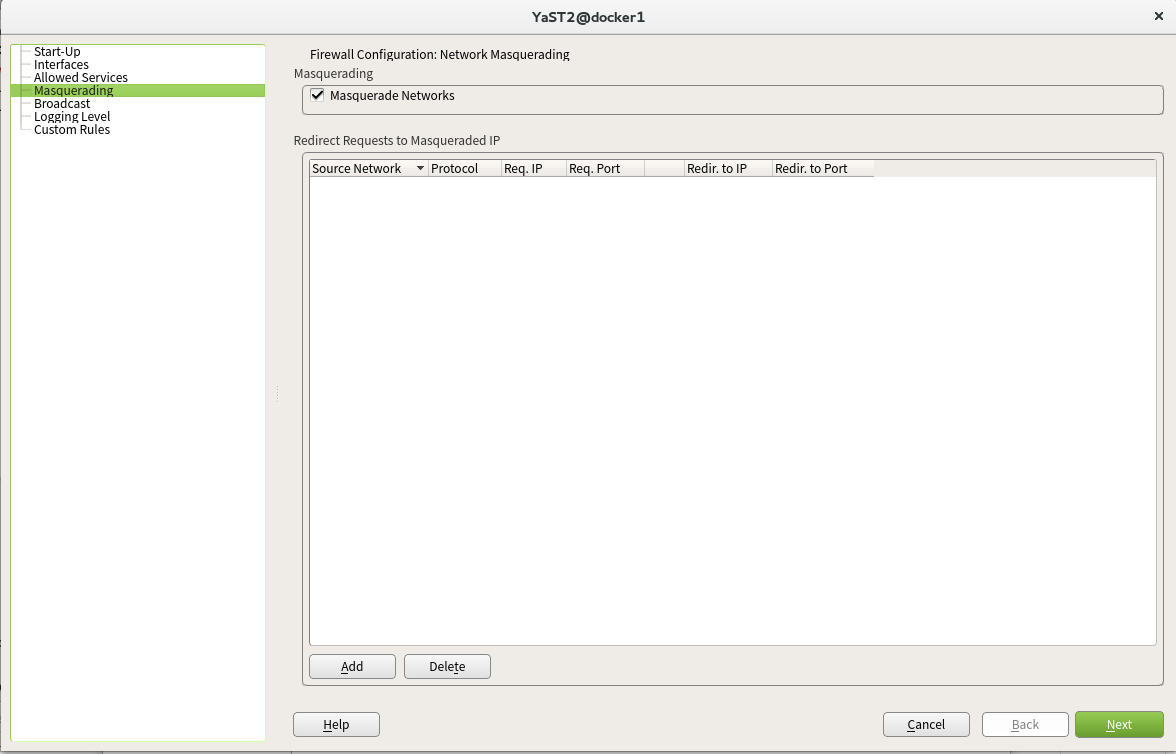
Task: Sort table by Source Network column
Action: coord(368,169)
